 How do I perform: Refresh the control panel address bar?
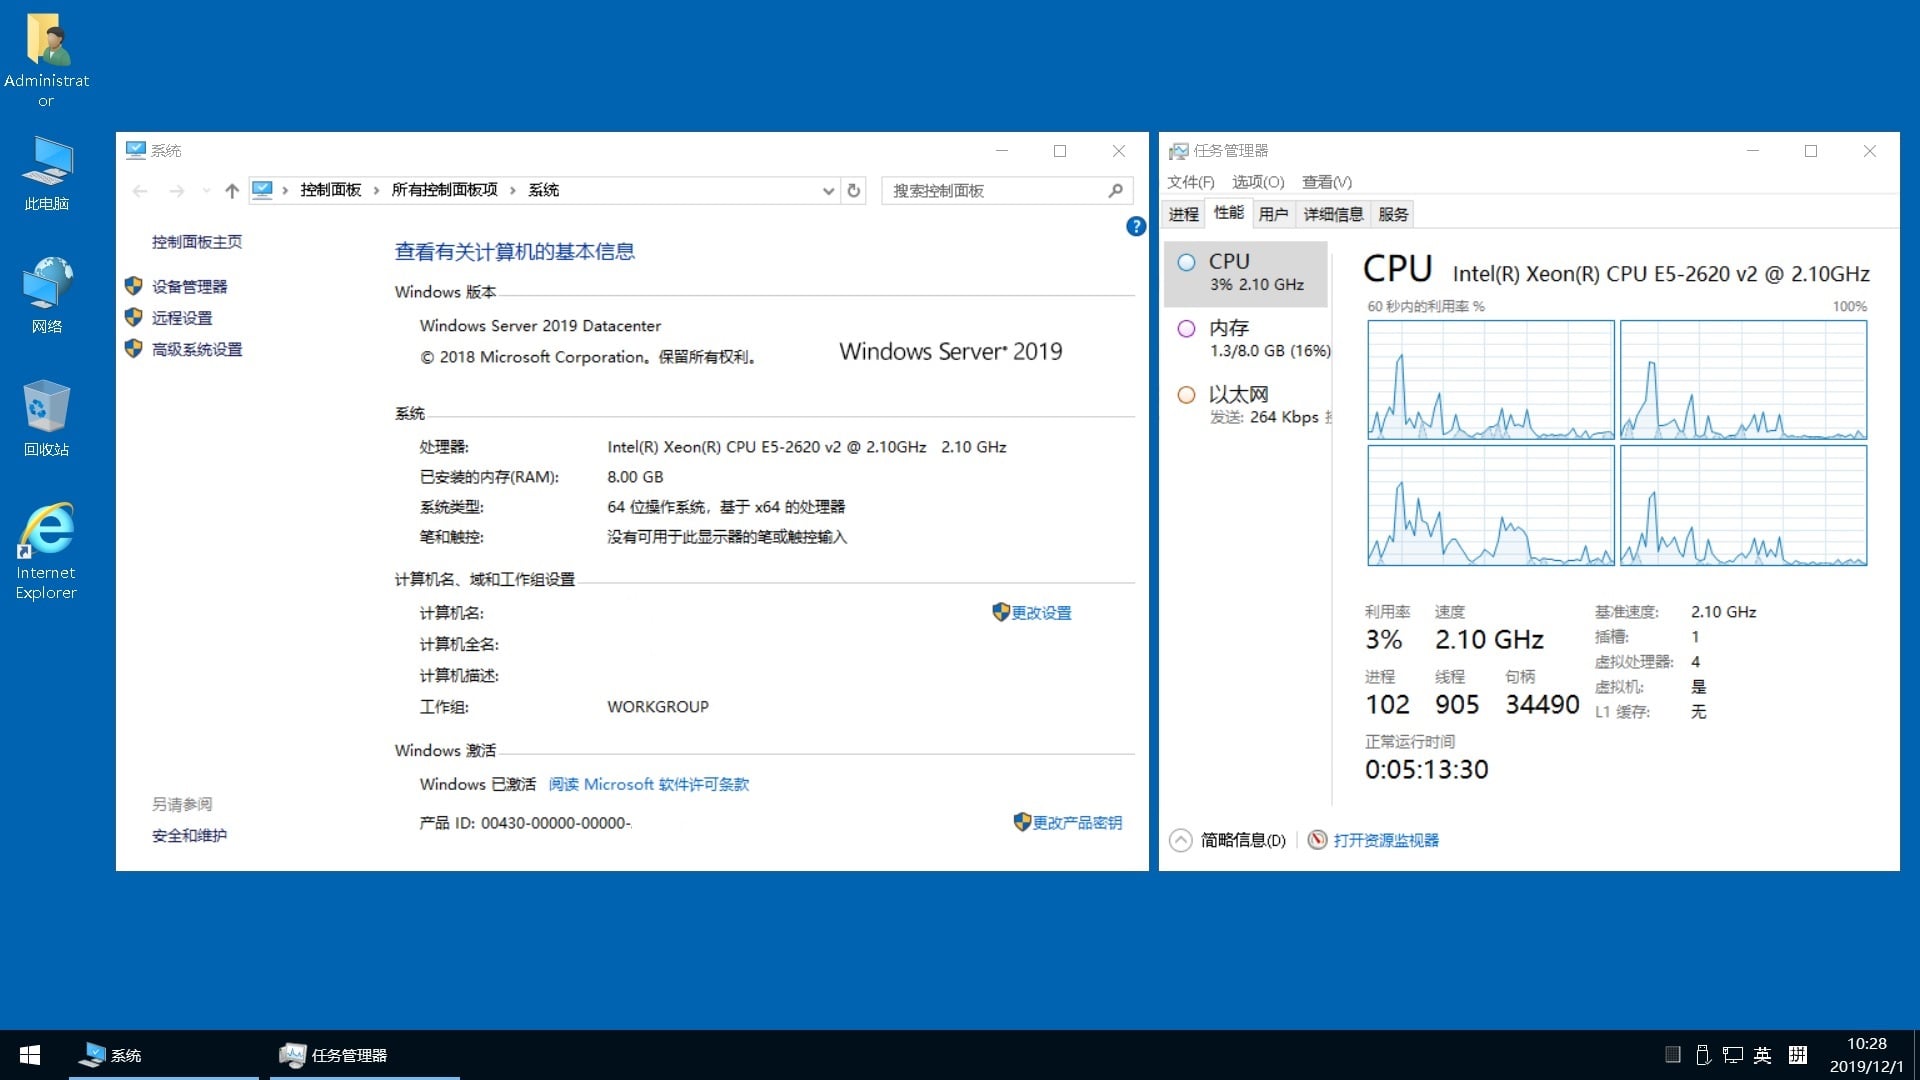pos(854,190)
